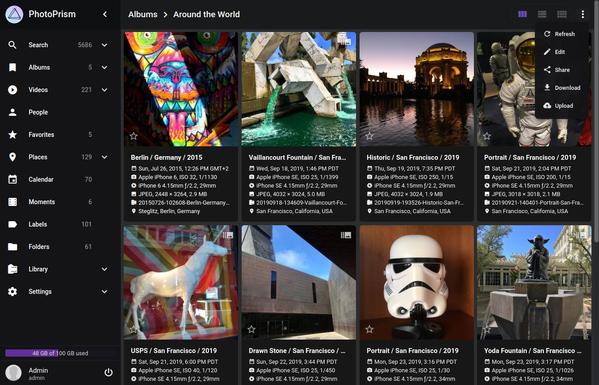The height and width of the screenshot is (385, 599).
Task: Open the Moments sidebar item
Action: click(x=60, y=202)
